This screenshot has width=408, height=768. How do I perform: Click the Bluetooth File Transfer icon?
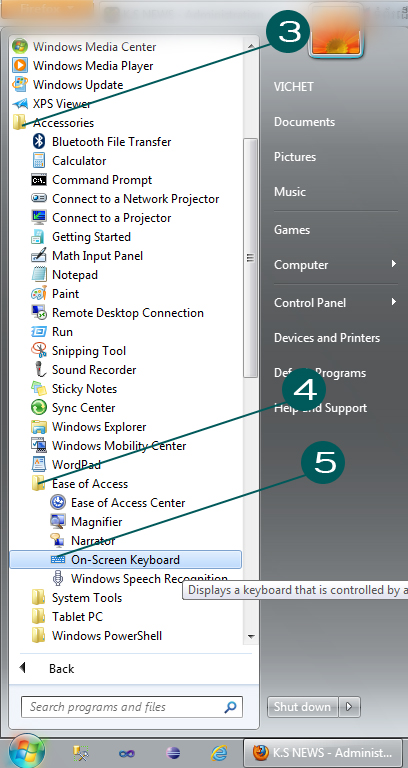tap(39, 142)
